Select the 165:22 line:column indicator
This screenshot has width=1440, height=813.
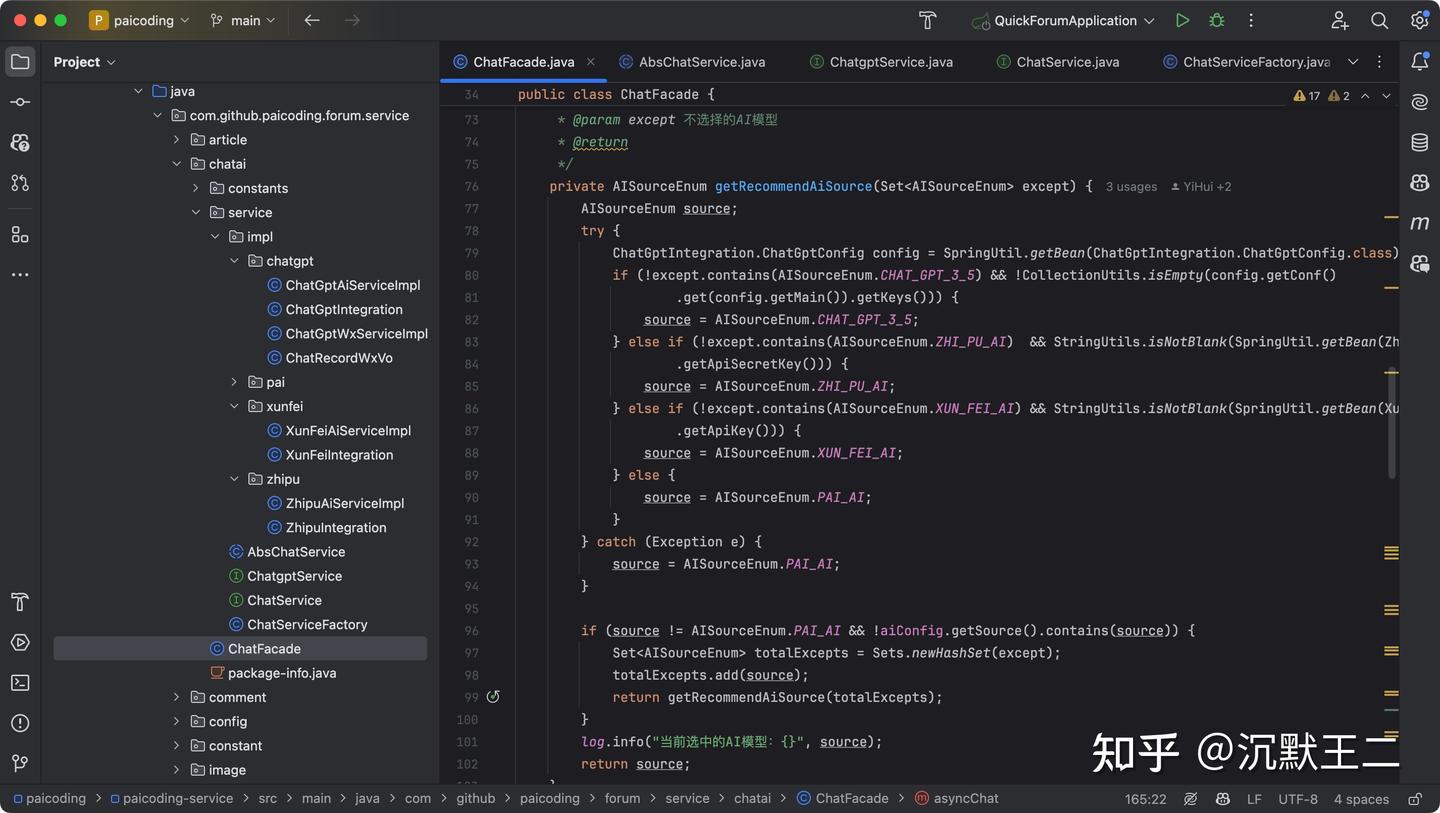(1146, 799)
